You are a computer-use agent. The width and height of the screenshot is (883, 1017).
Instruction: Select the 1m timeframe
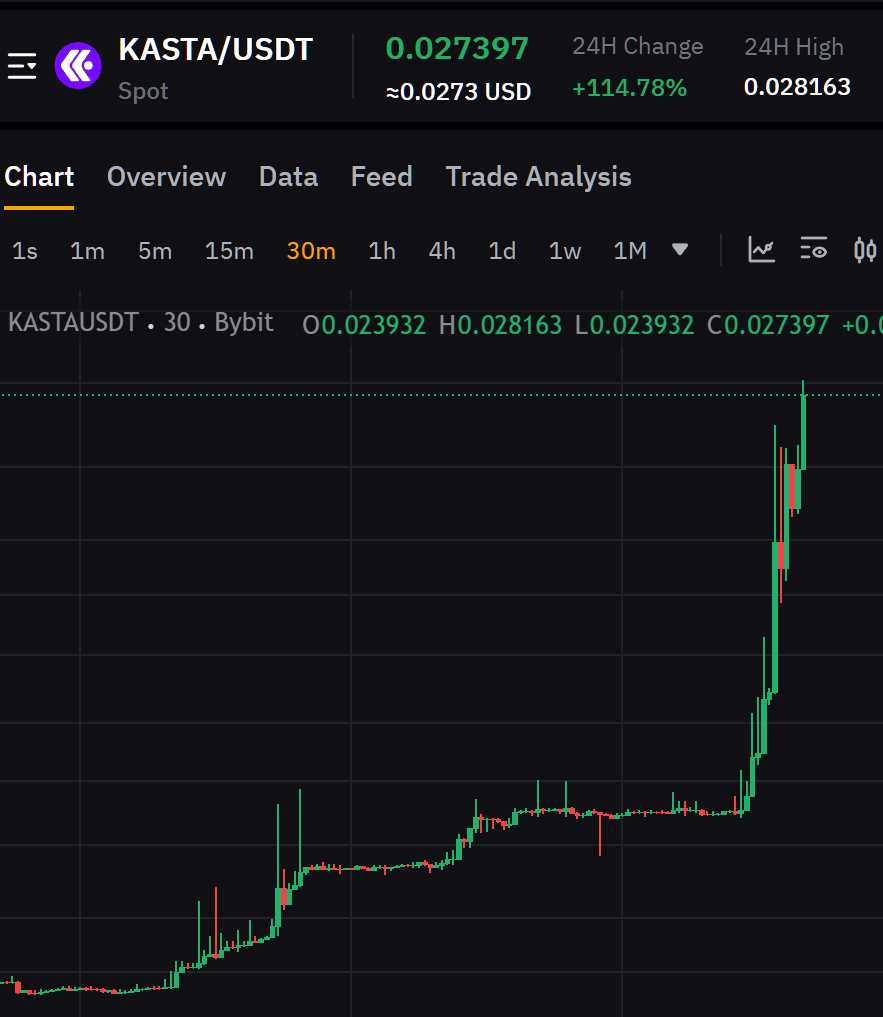click(x=87, y=251)
